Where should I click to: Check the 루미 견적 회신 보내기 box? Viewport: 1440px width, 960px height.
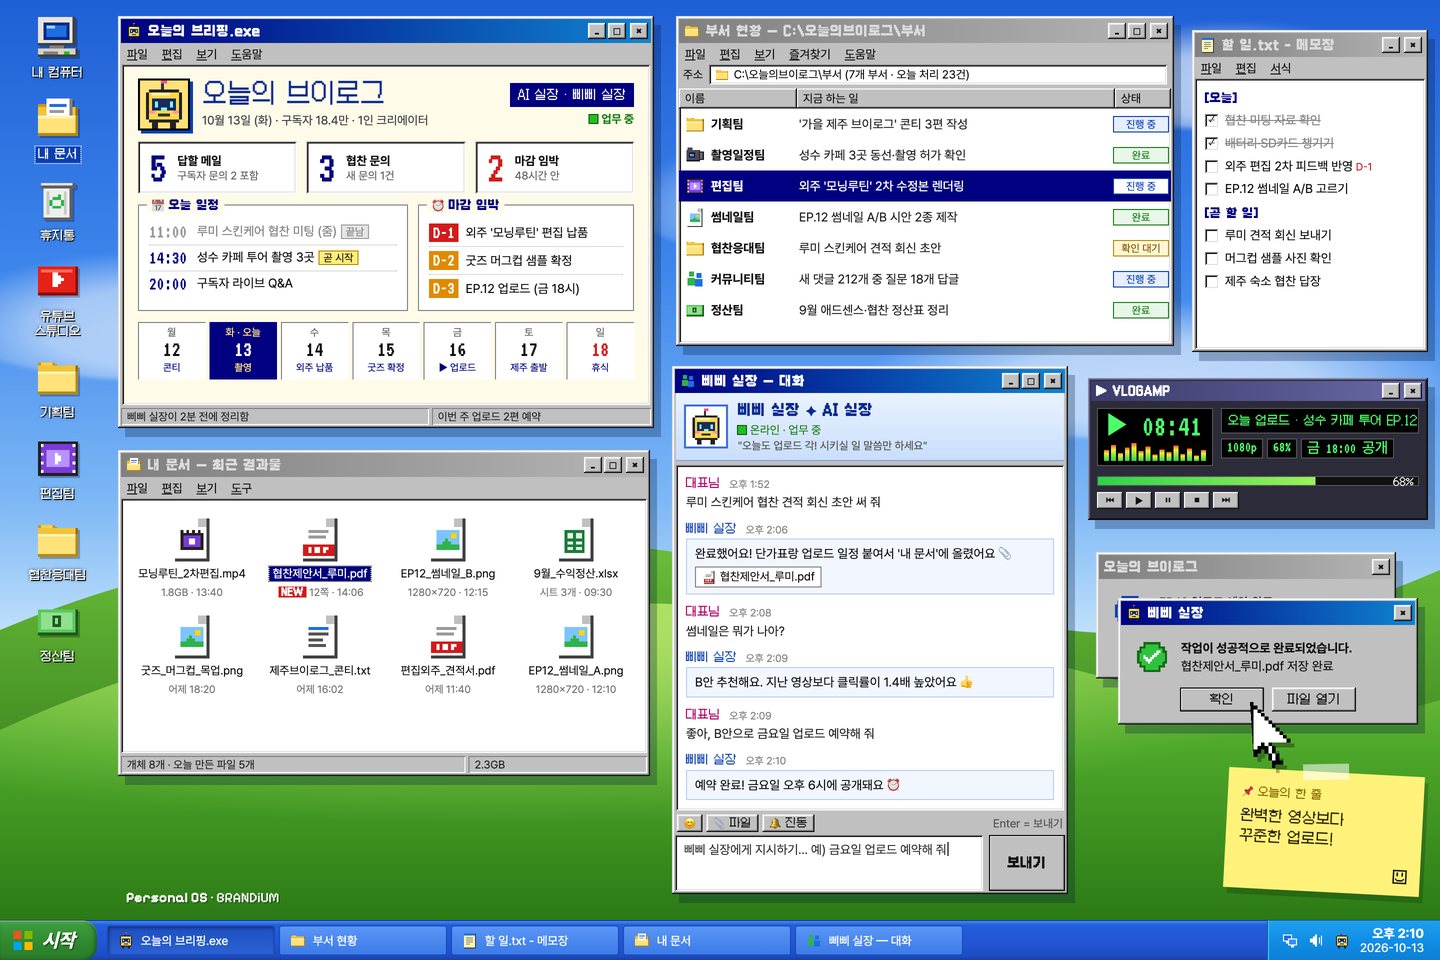(x=1211, y=235)
